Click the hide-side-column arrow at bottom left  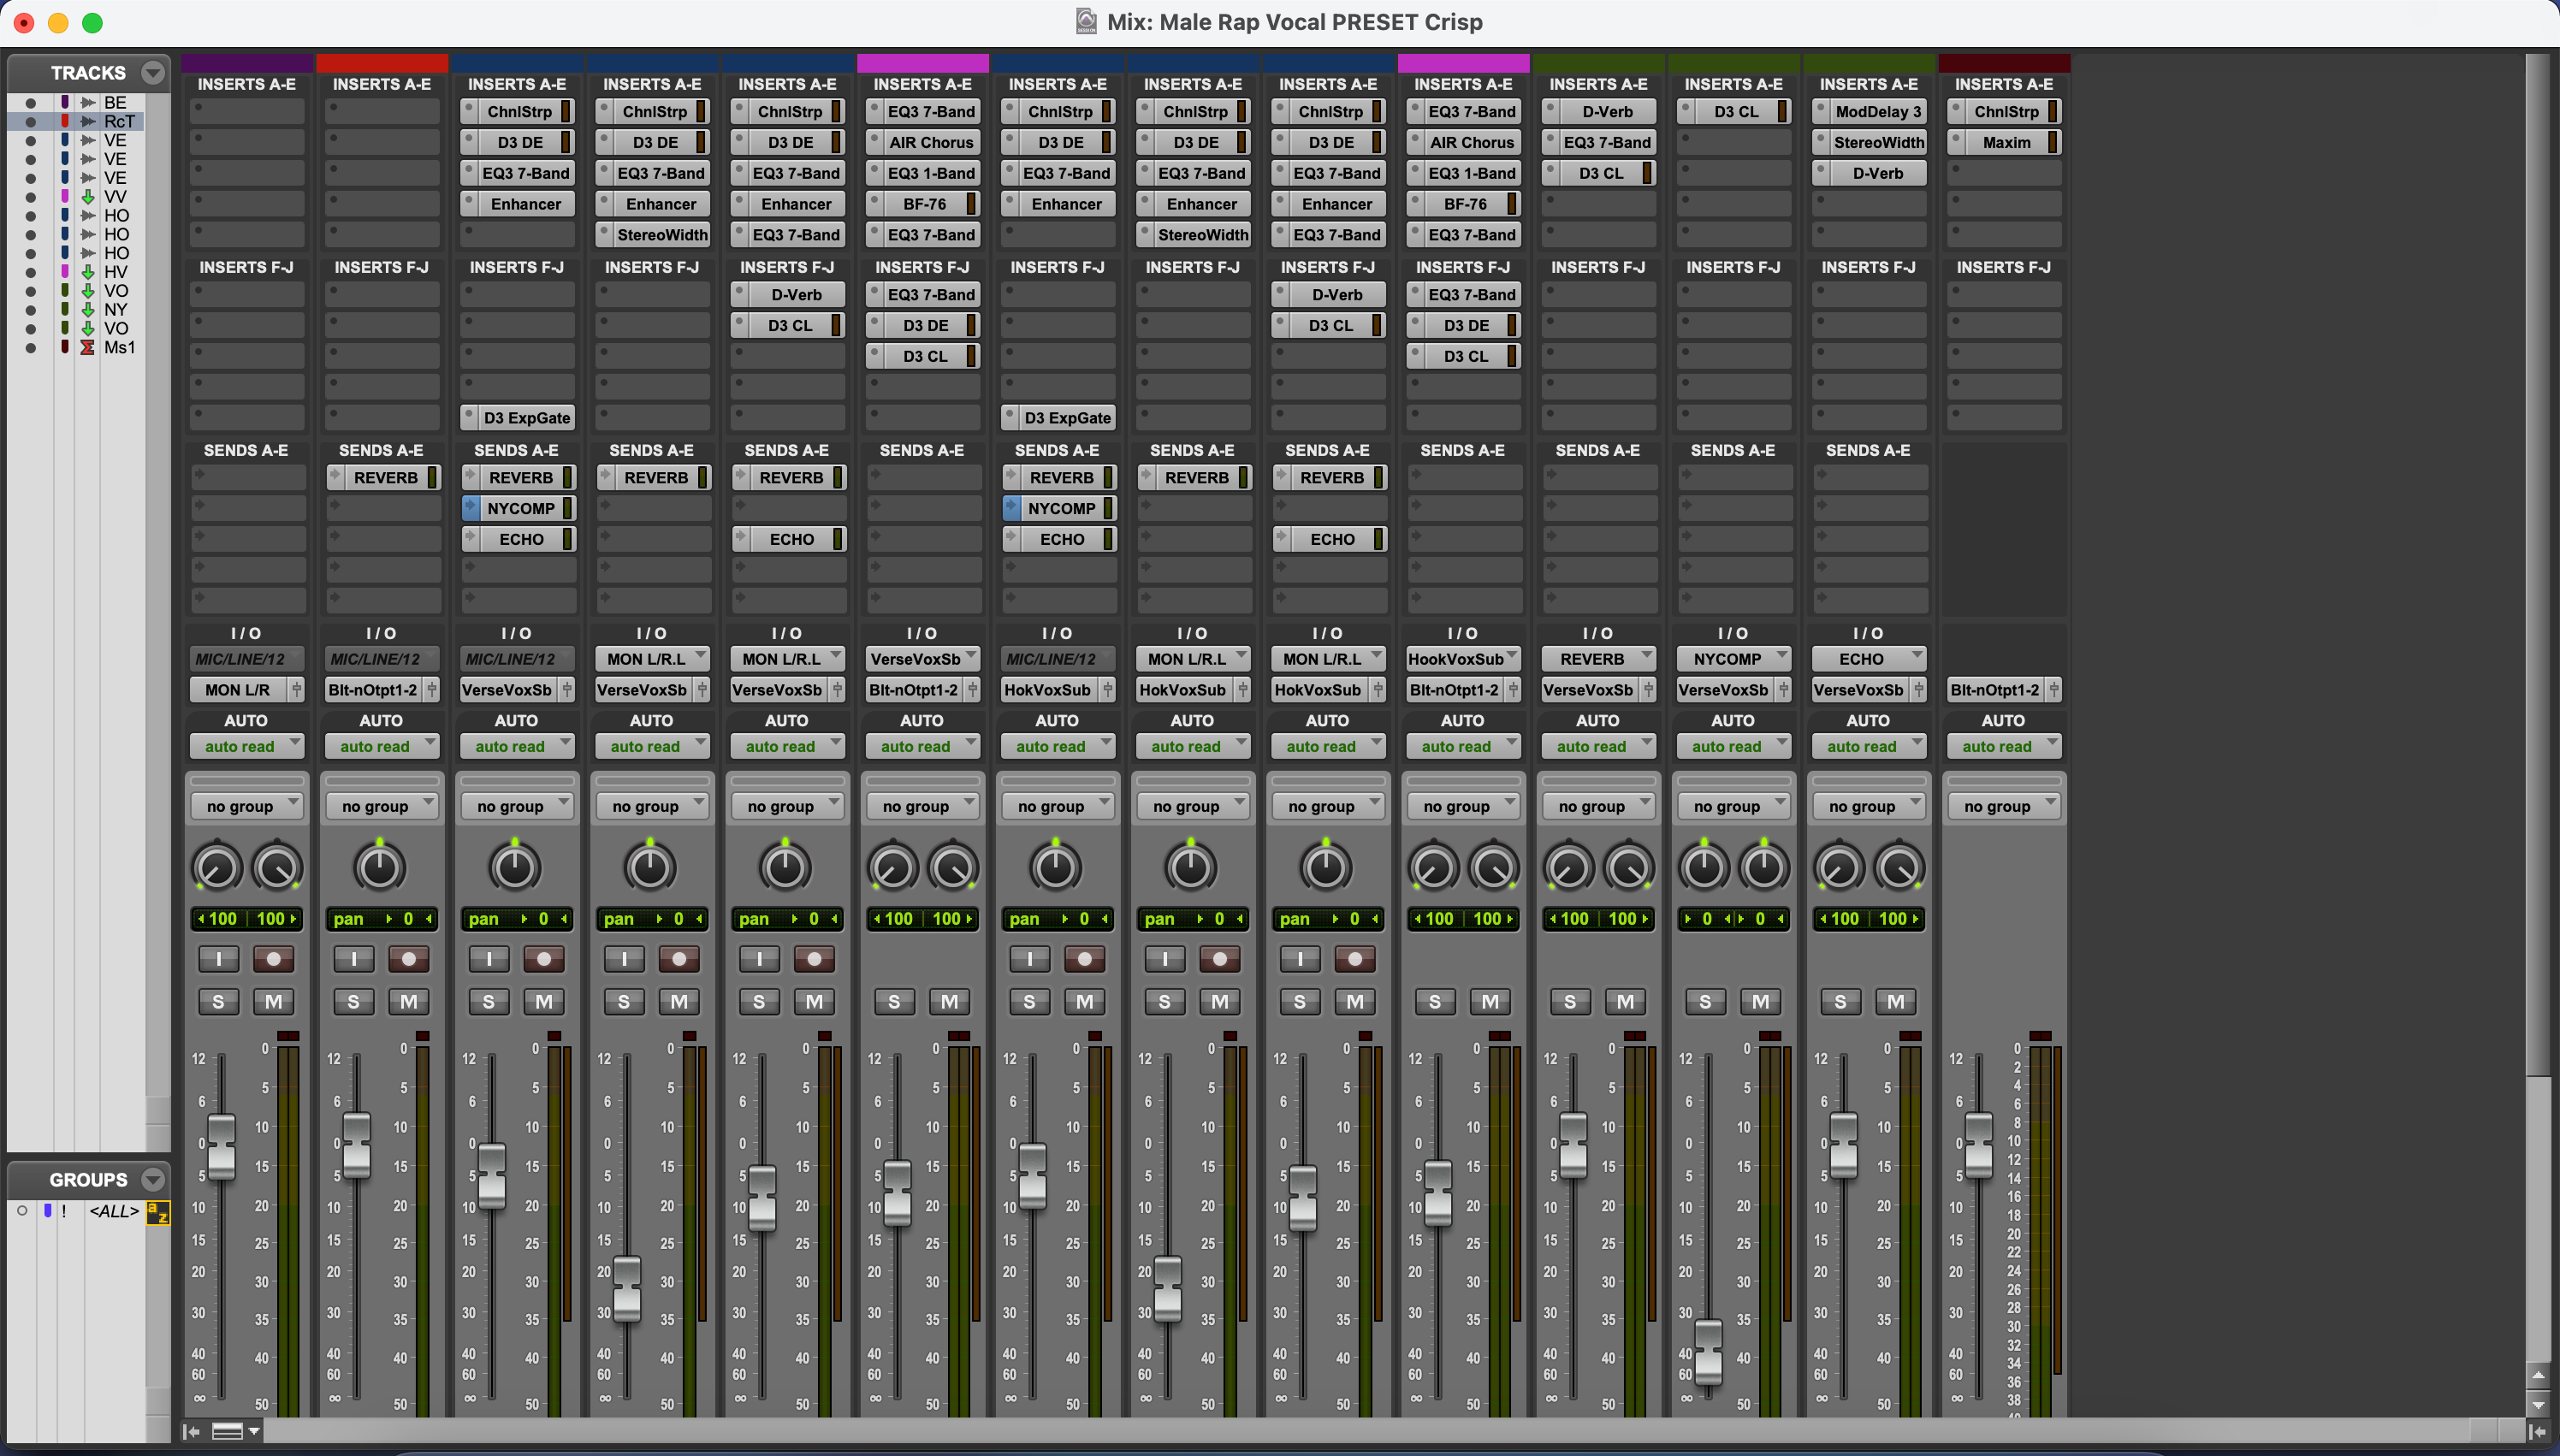pyautogui.click(x=191, y=1431)
